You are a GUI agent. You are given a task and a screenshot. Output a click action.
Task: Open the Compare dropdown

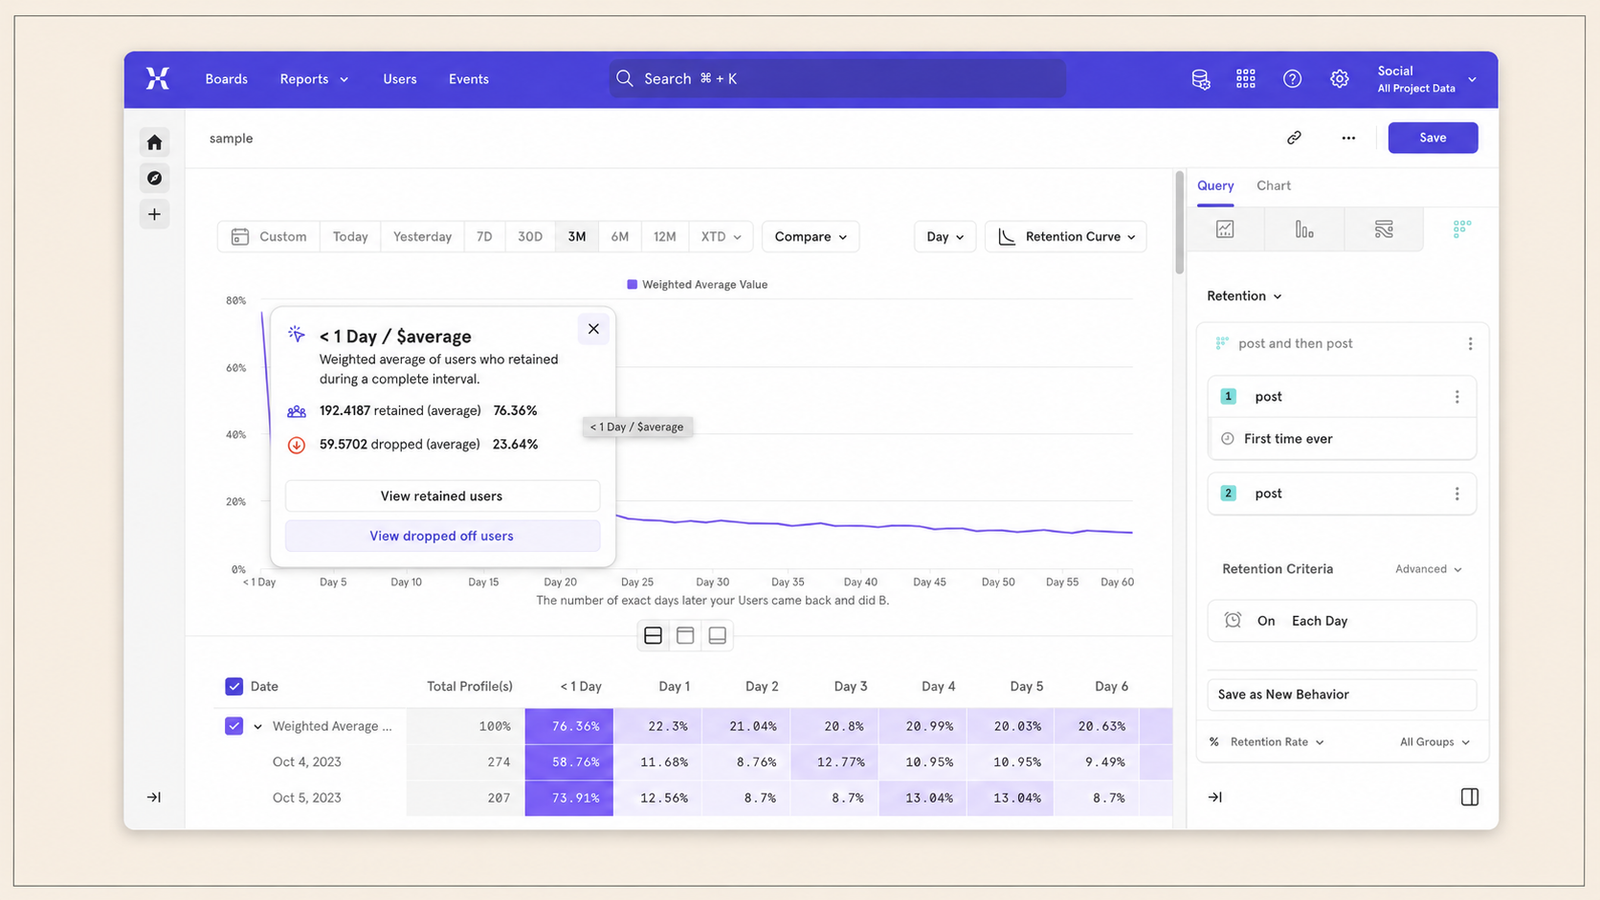(811, 237)
